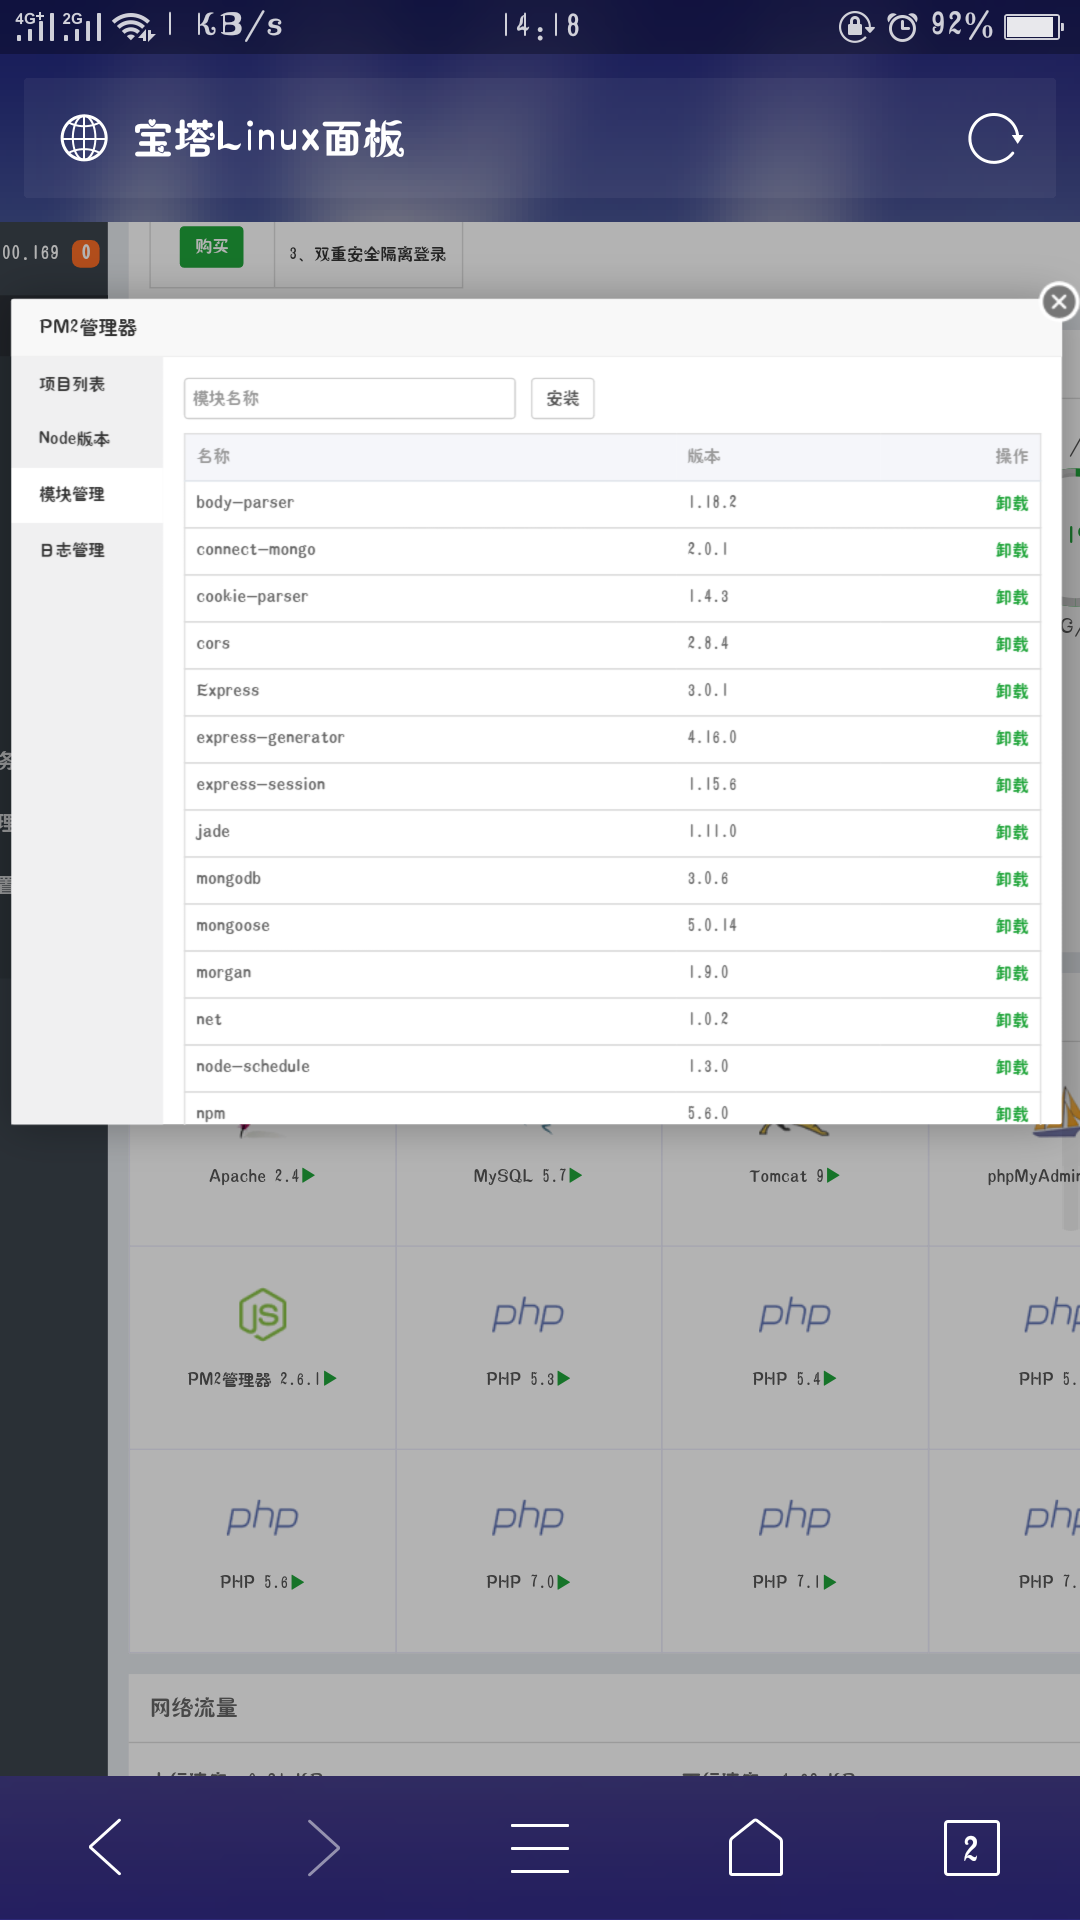Uninstall node-schedule module
Viewport: 1080px width, 1920px height.
pos(1012,1067)
